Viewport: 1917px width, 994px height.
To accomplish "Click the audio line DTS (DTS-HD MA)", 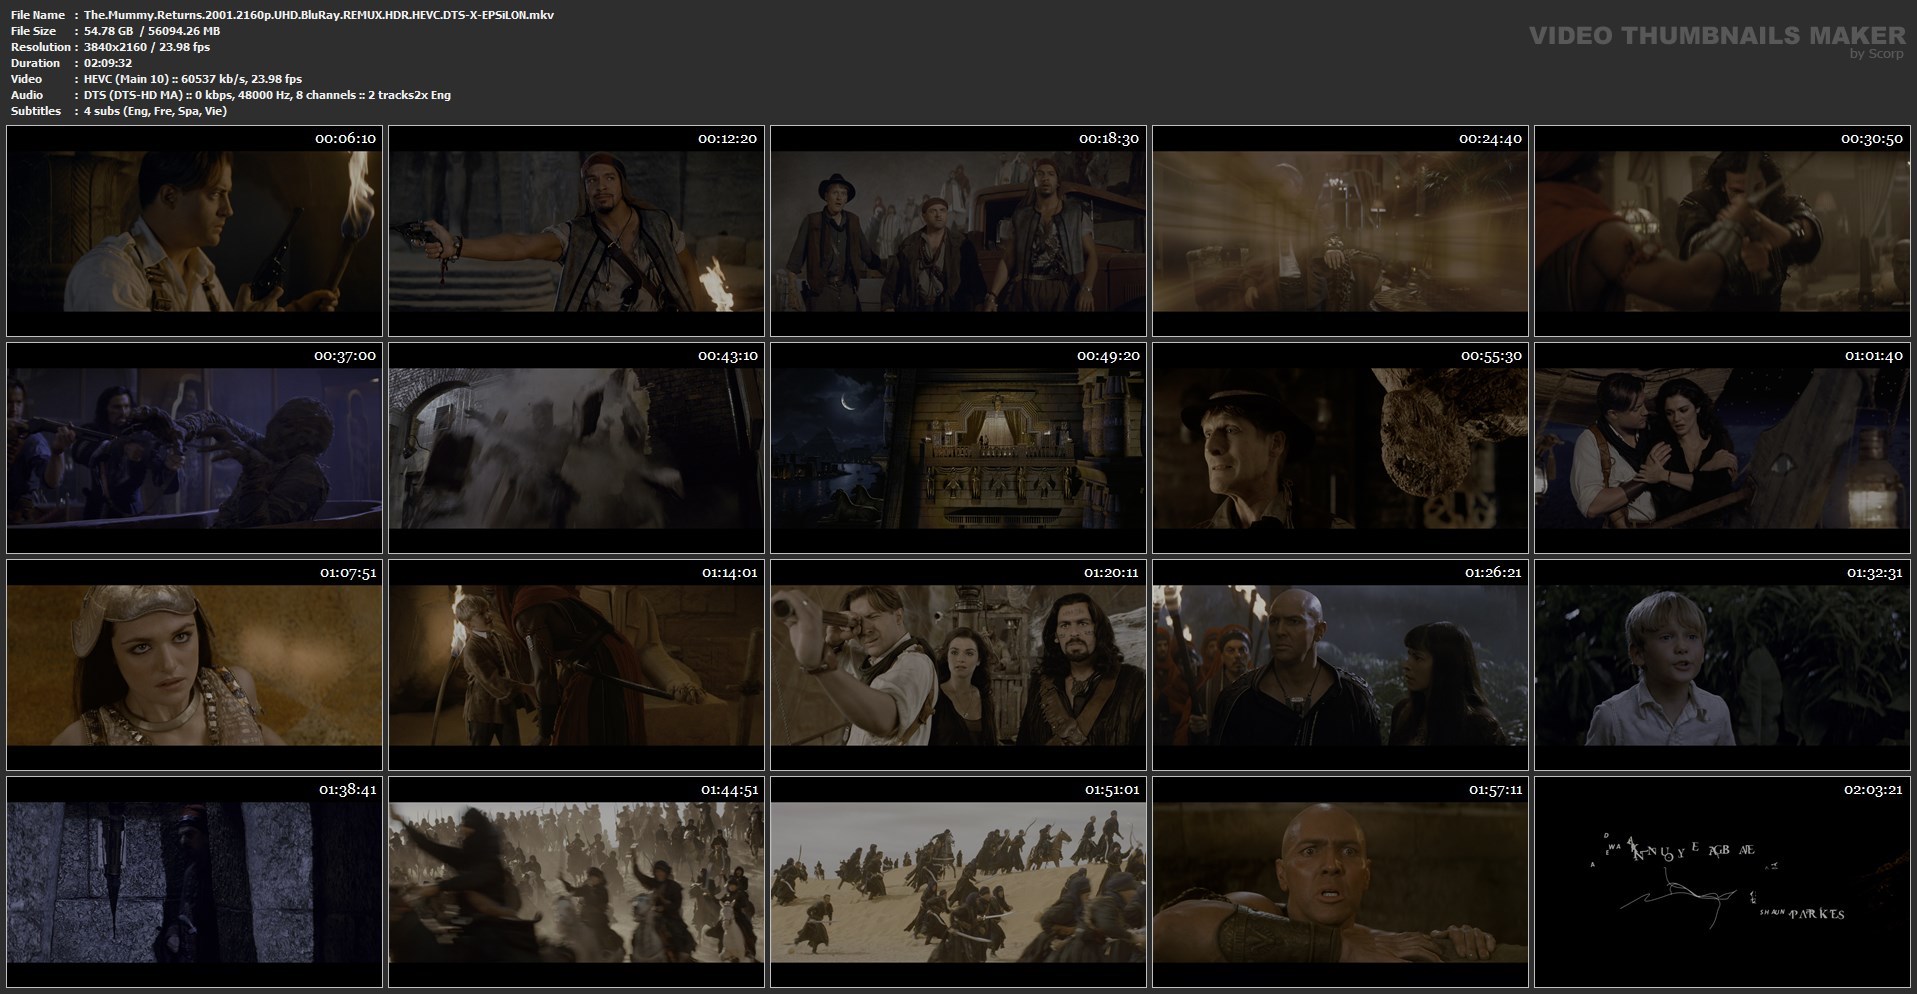I will click(x=267, y=95).
